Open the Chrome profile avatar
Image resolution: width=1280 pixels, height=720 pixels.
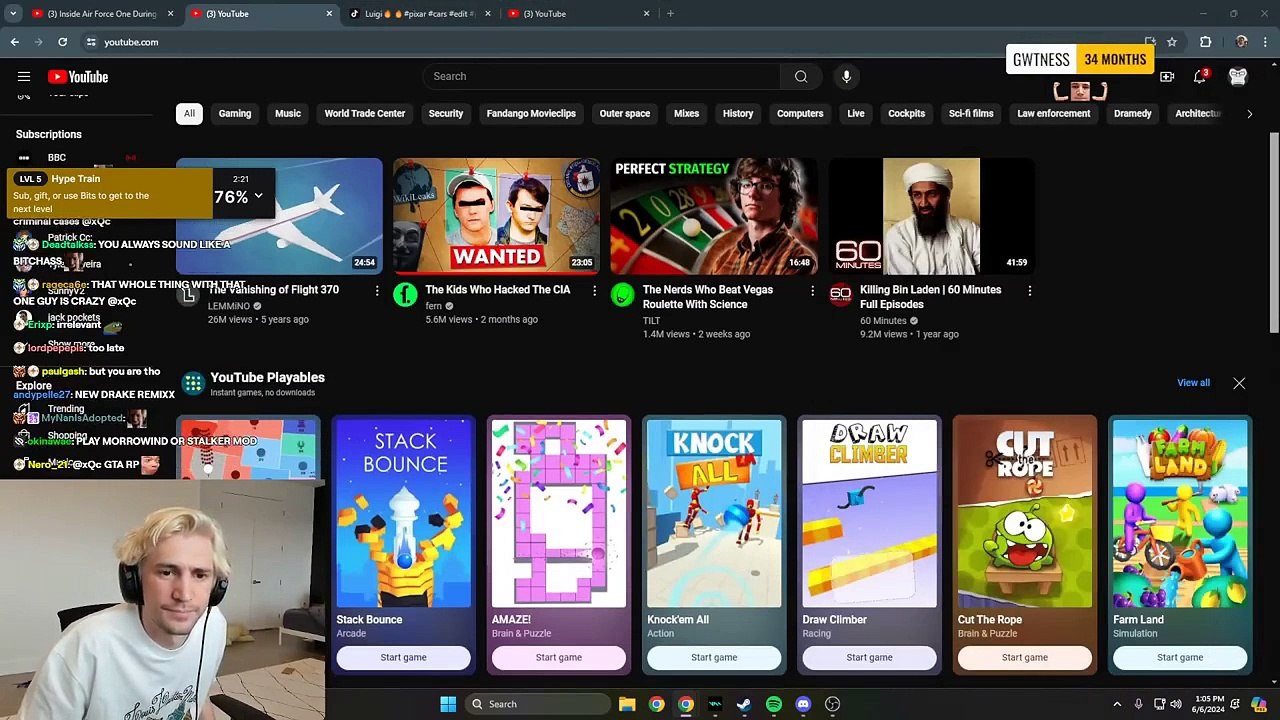[1241, 42]
